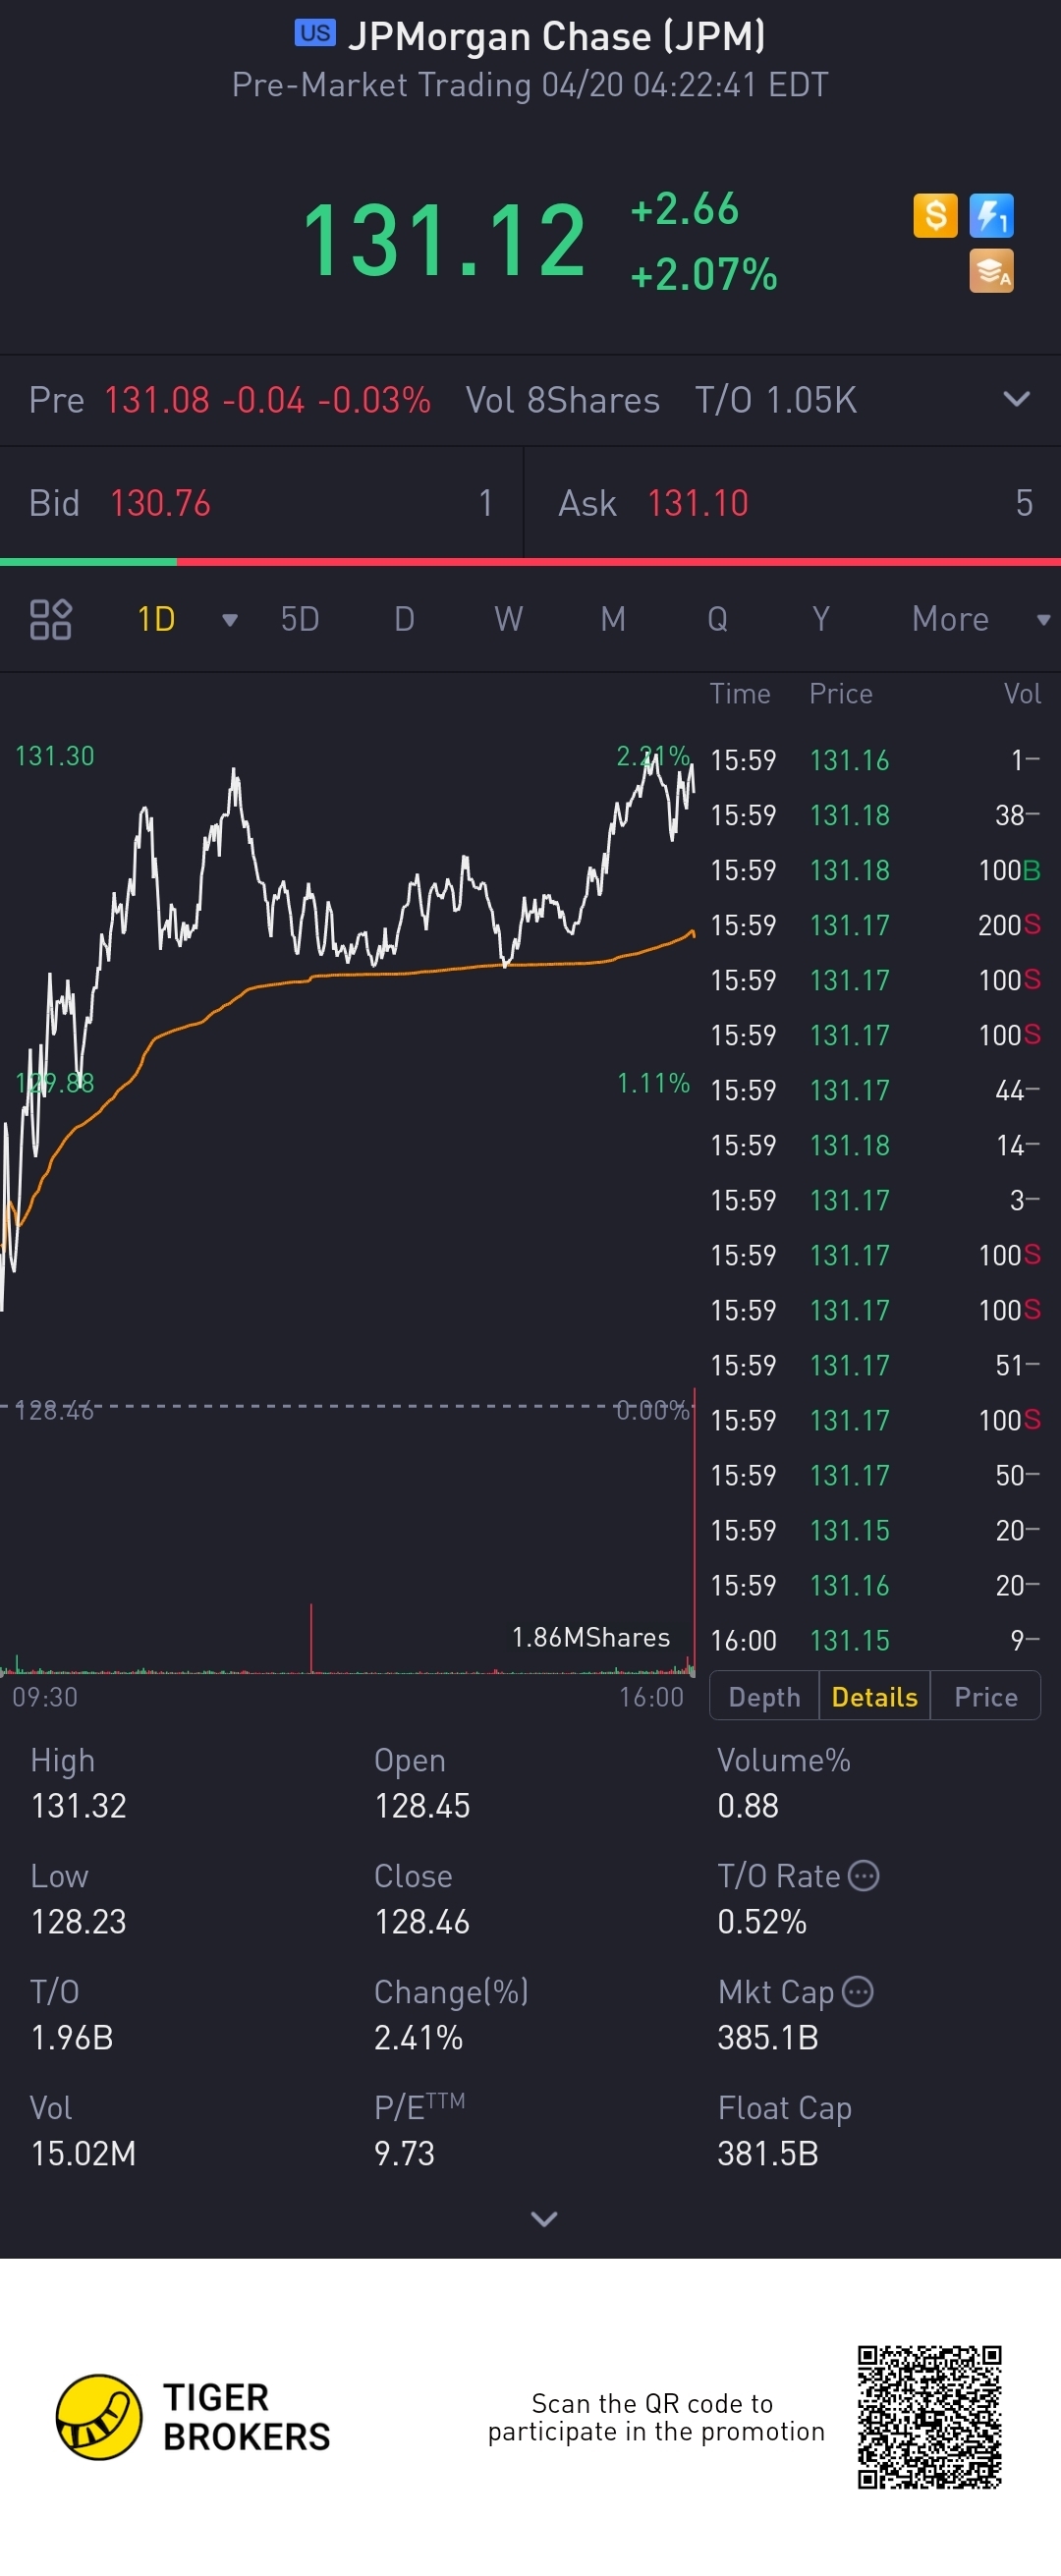Tap the Volume% value 0.88
Viewport: 1061px width, 2576px height.
(x=748, y=1806)
